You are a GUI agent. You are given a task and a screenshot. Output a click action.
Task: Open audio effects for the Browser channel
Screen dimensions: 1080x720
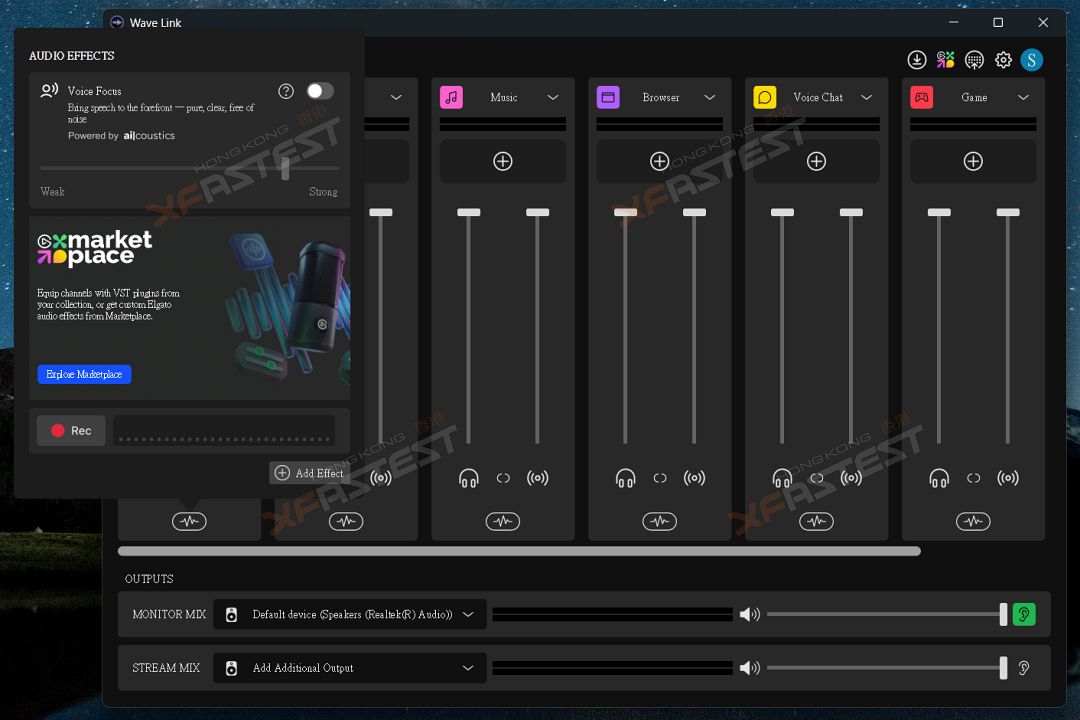click(x=659, y=522)
